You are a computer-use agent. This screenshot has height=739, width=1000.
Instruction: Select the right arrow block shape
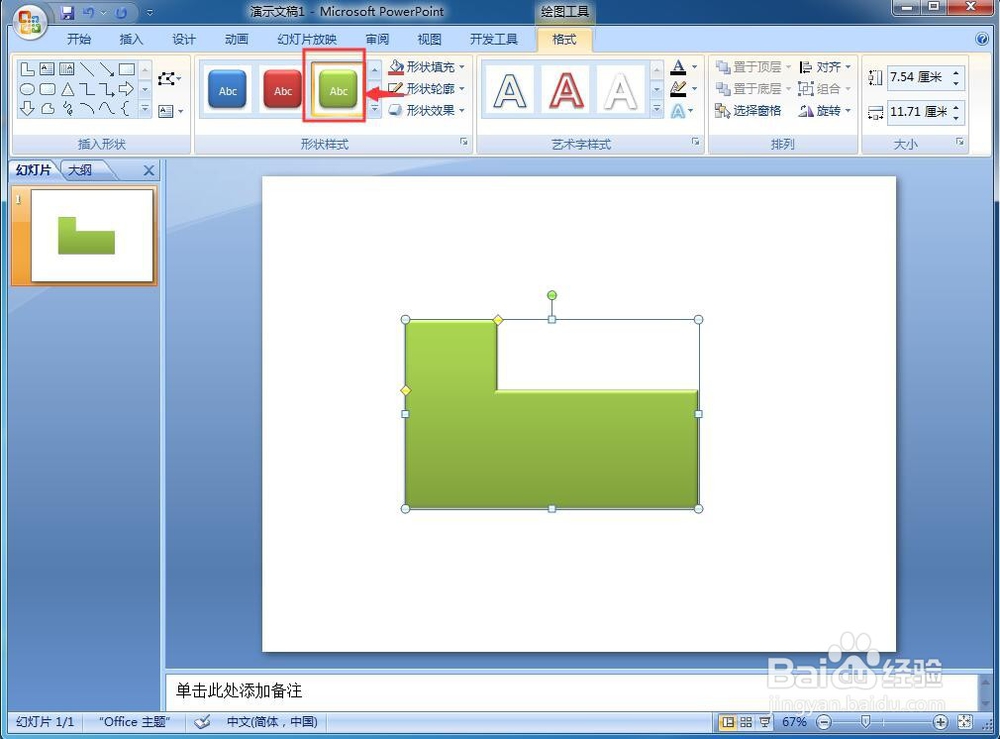point(126,89)
